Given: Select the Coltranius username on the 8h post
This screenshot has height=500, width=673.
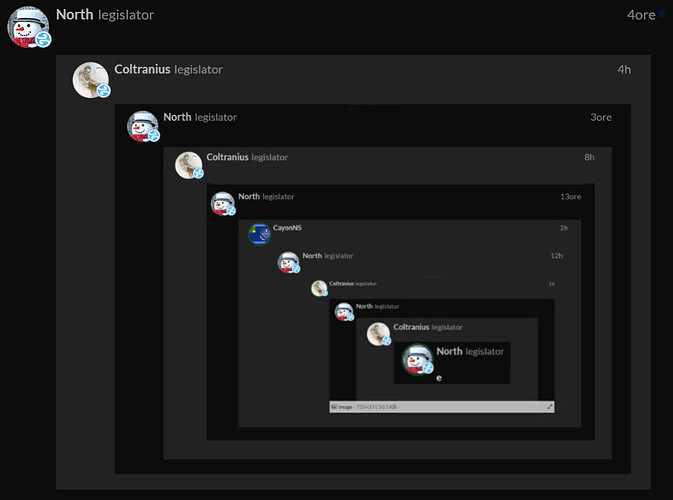Looking at the screenshot, I should click(227, 157).
